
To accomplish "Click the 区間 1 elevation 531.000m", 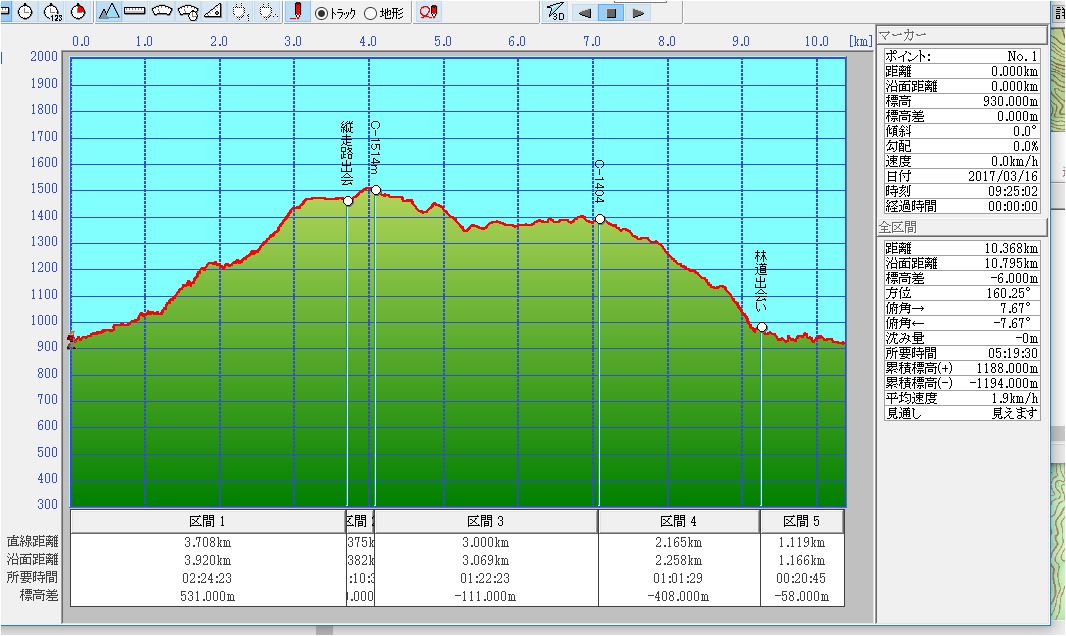I will [x=207, y=597].
